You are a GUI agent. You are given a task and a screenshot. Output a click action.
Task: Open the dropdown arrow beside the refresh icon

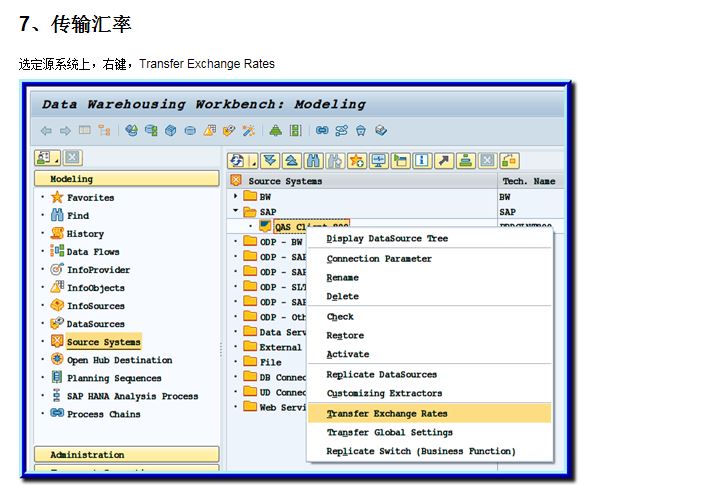point(253,161)
